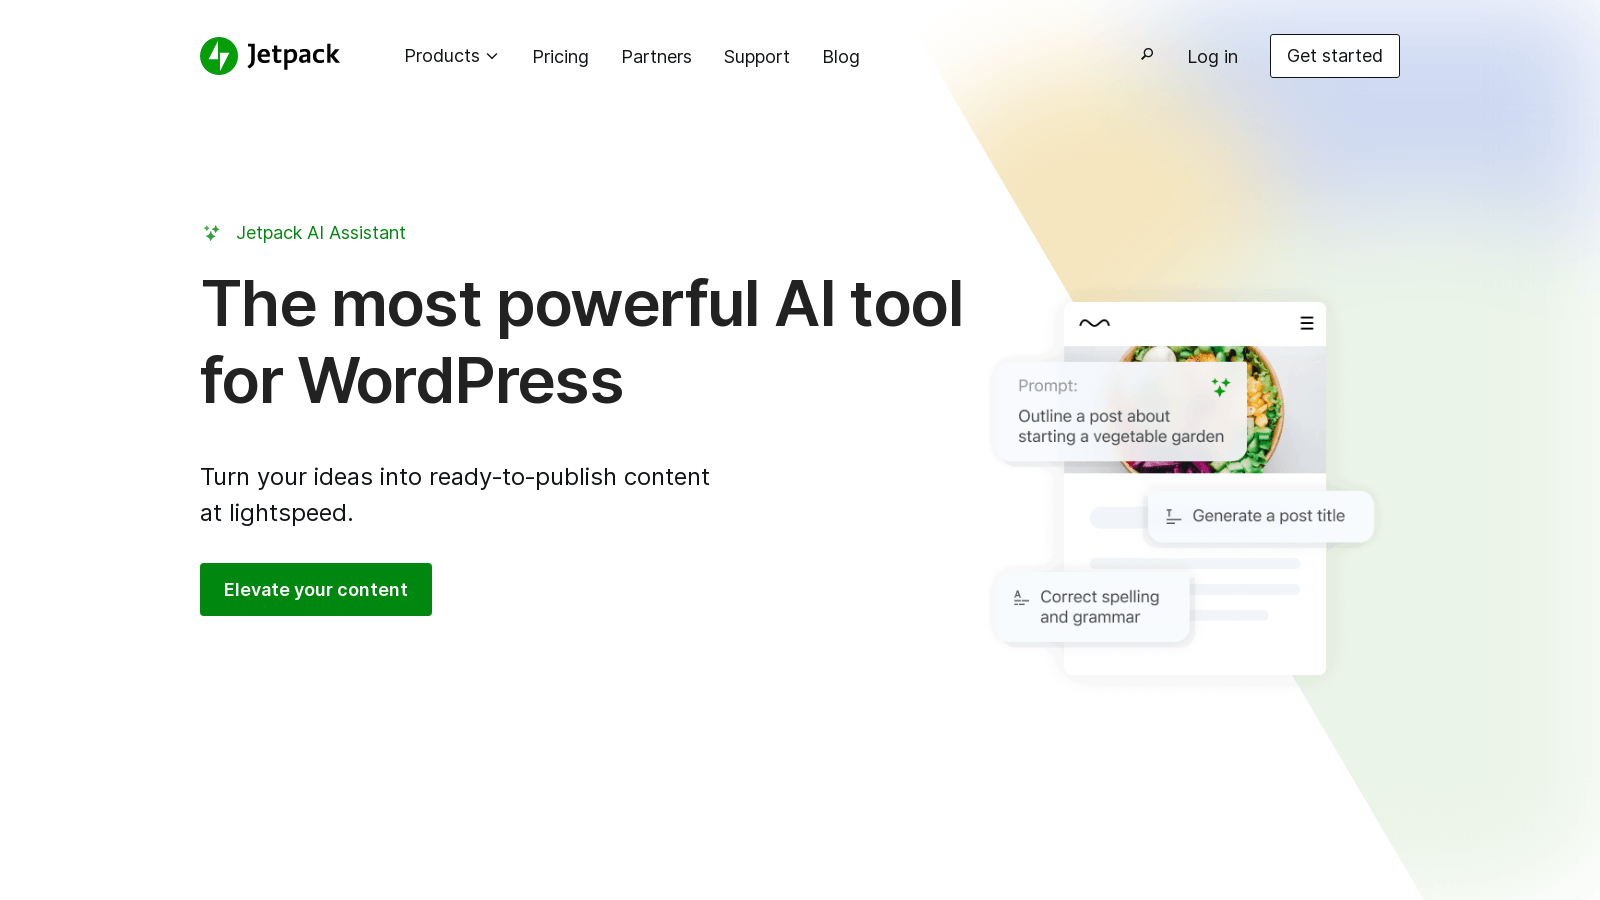The image size is (1600, 900).
Task: Click the wavy logo in the mockup card header
Action: pos(1094,323)
